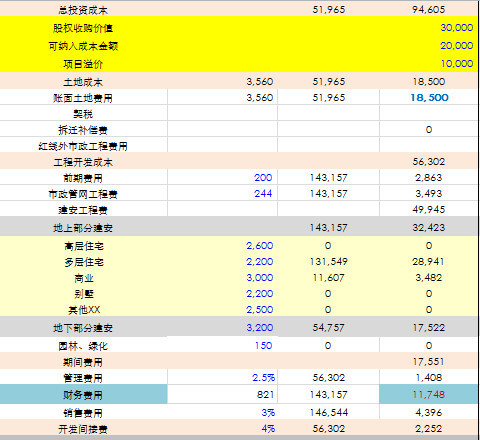Image resolution: width=480 pixels, height=440 pixels.
Task: Click the 红线外市政工程费用 label
Action: click(83, 146)
